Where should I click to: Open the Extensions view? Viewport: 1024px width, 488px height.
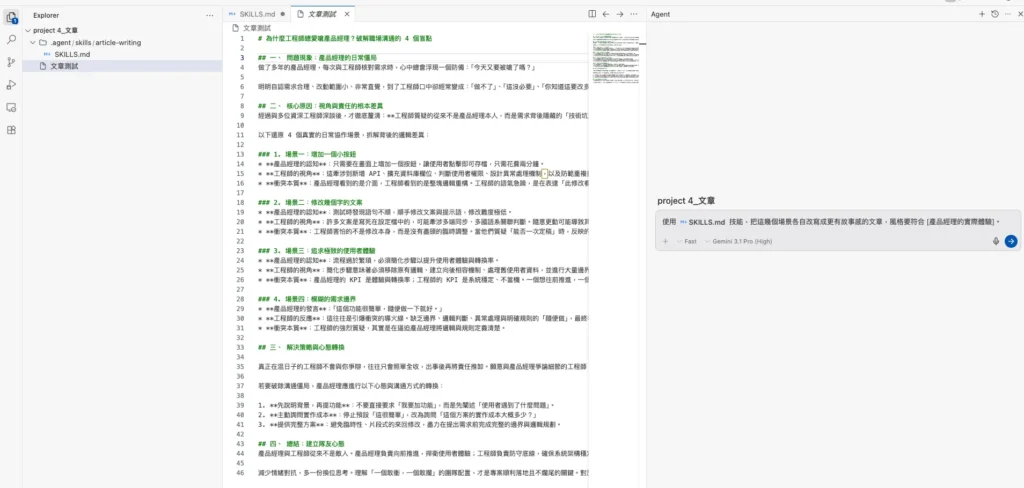(x=11, y=129)
